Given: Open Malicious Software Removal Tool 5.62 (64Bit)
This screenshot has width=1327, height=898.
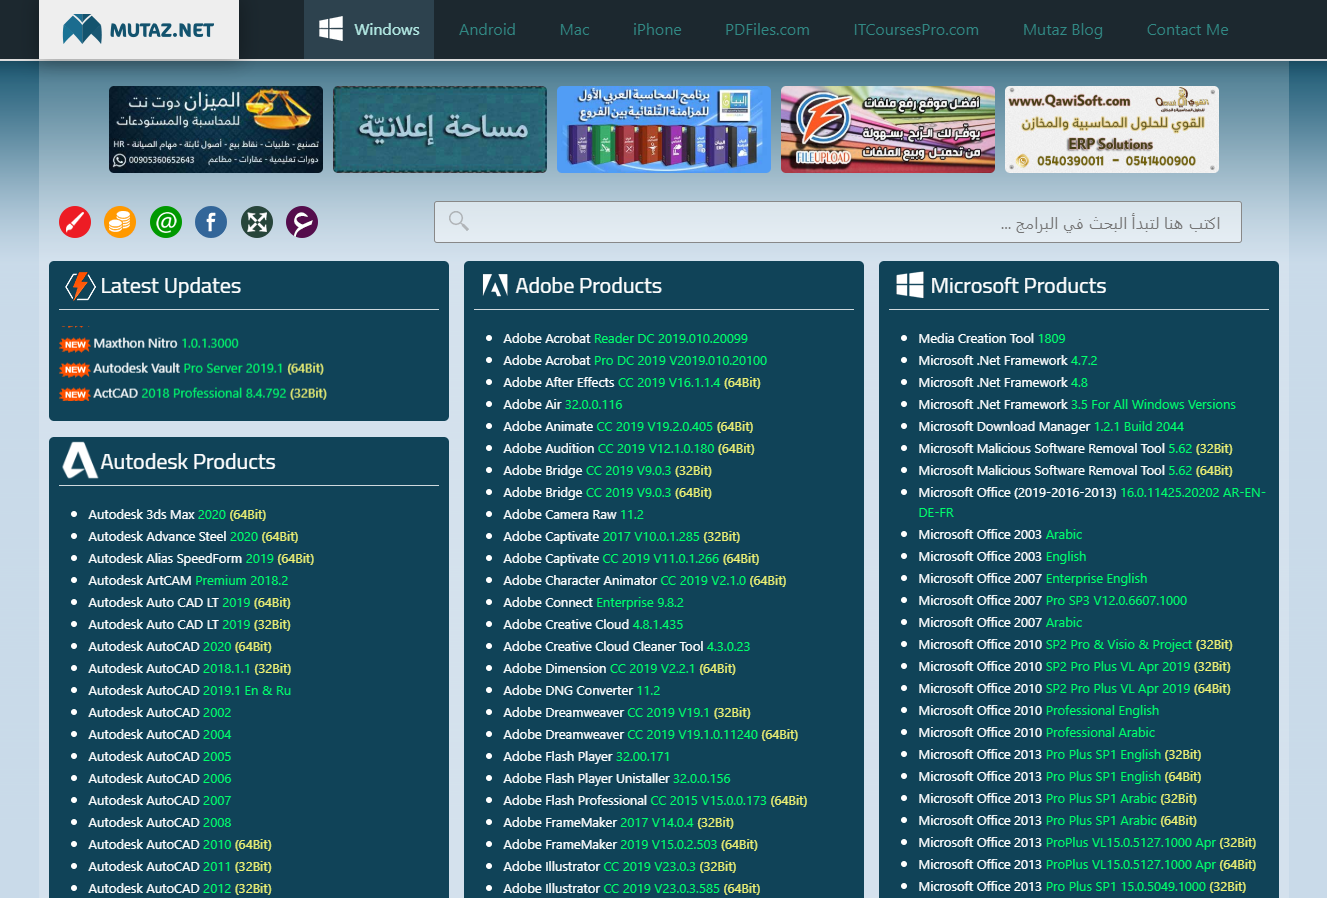Looking at the screenshot, I should point(1075,470).
